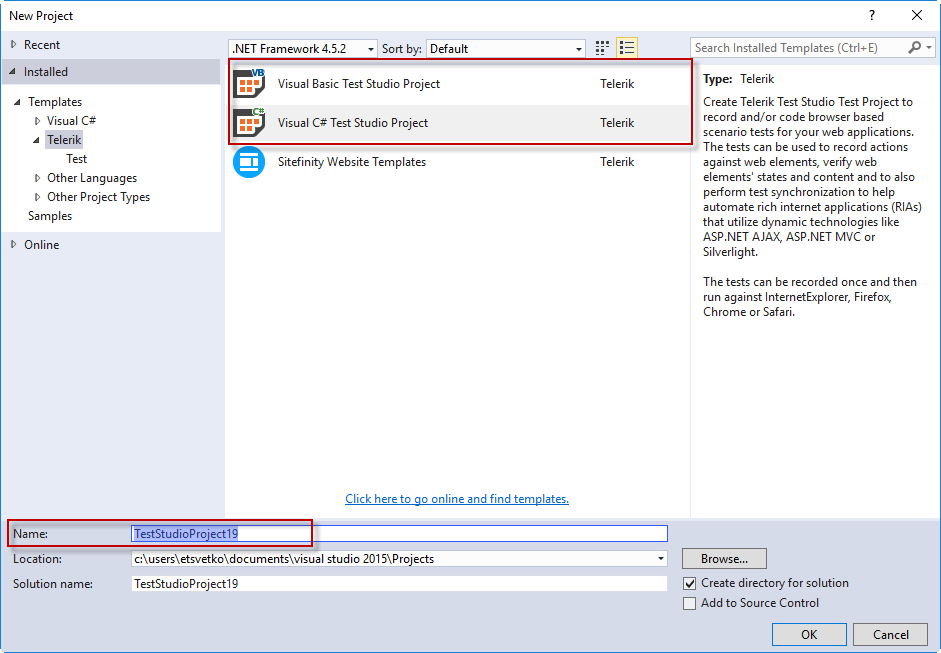
Task: Open the Location path dropdown arrow
Action: [660, 559]
